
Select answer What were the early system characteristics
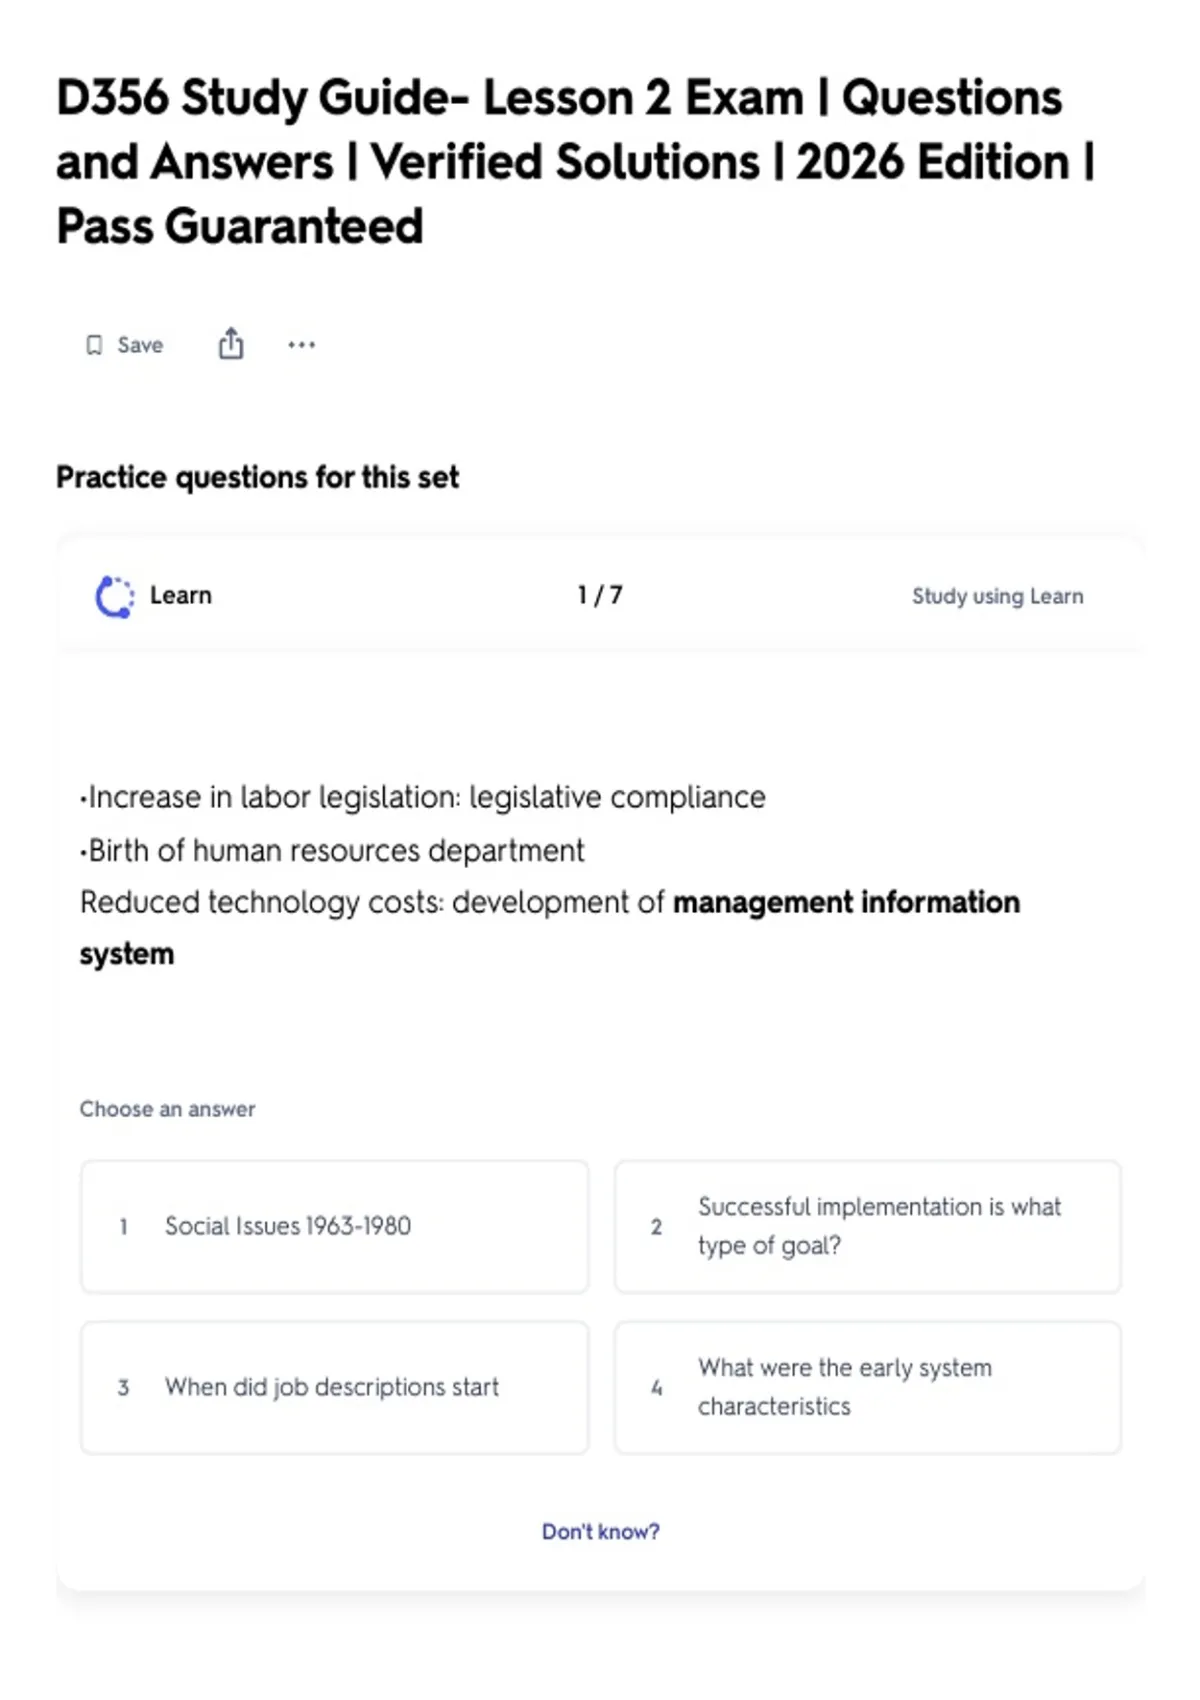tap(868, 1387)
